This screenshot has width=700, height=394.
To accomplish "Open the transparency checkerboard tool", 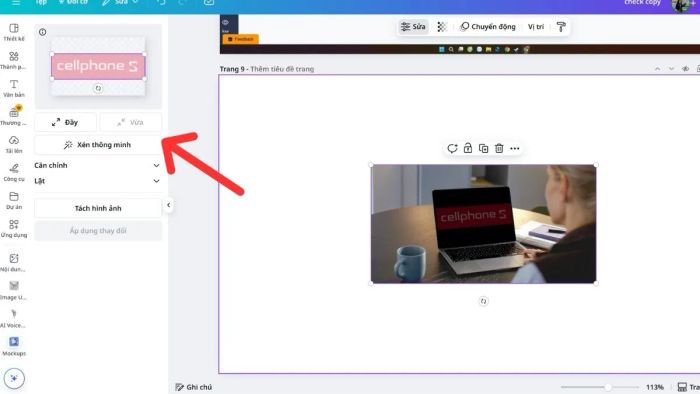I will (x=442, y=27).
